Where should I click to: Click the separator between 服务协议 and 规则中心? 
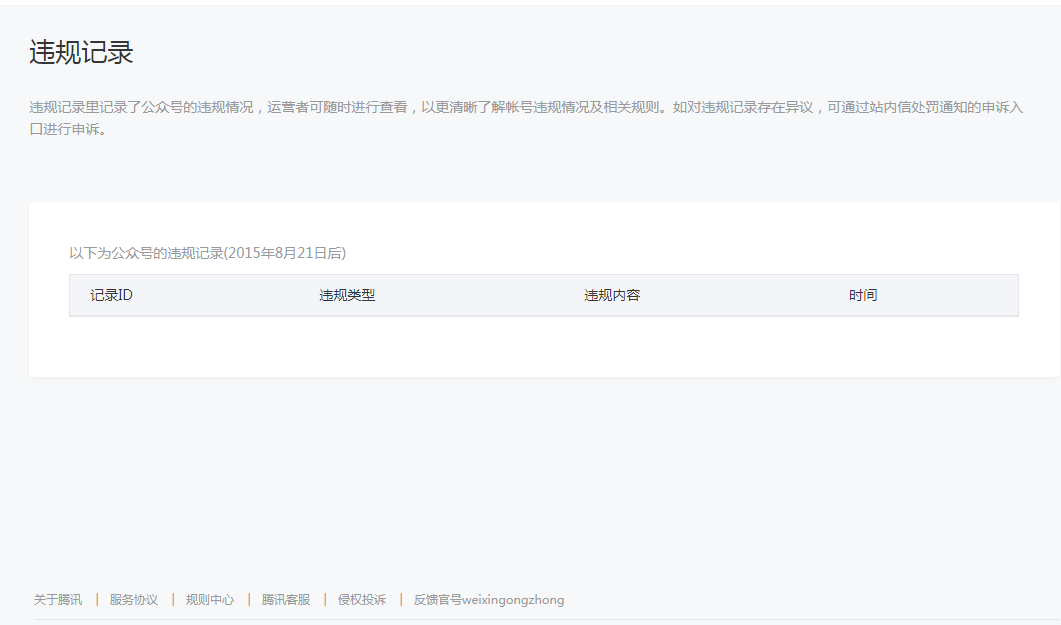[173, 600]
